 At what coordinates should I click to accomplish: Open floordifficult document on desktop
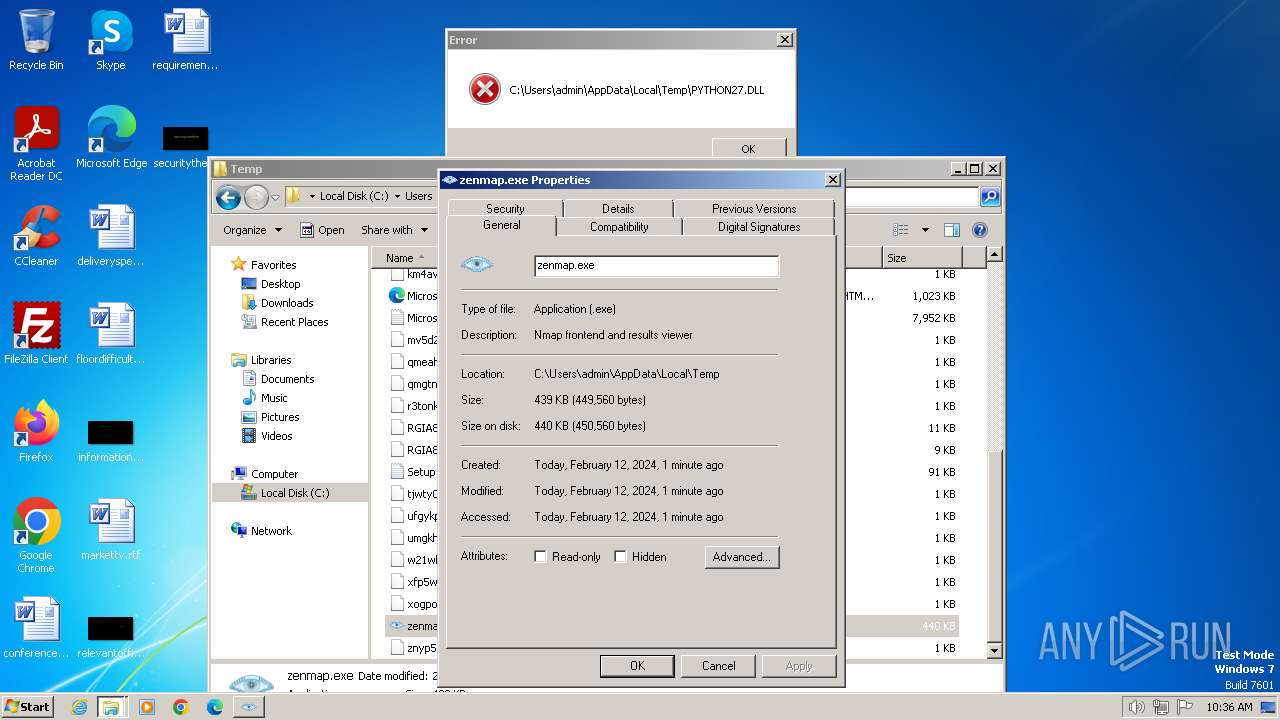click(110, 334)
